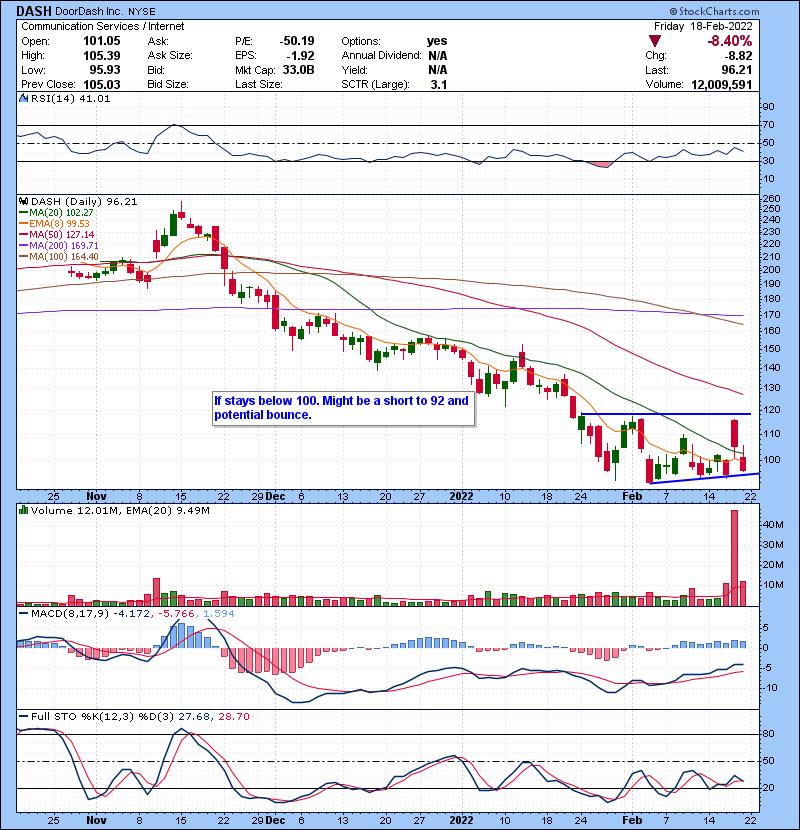Image resolution: width=800 pixels, height=830 pixels.
Task: Click the Open value 101.05
Action: [102, 41]
